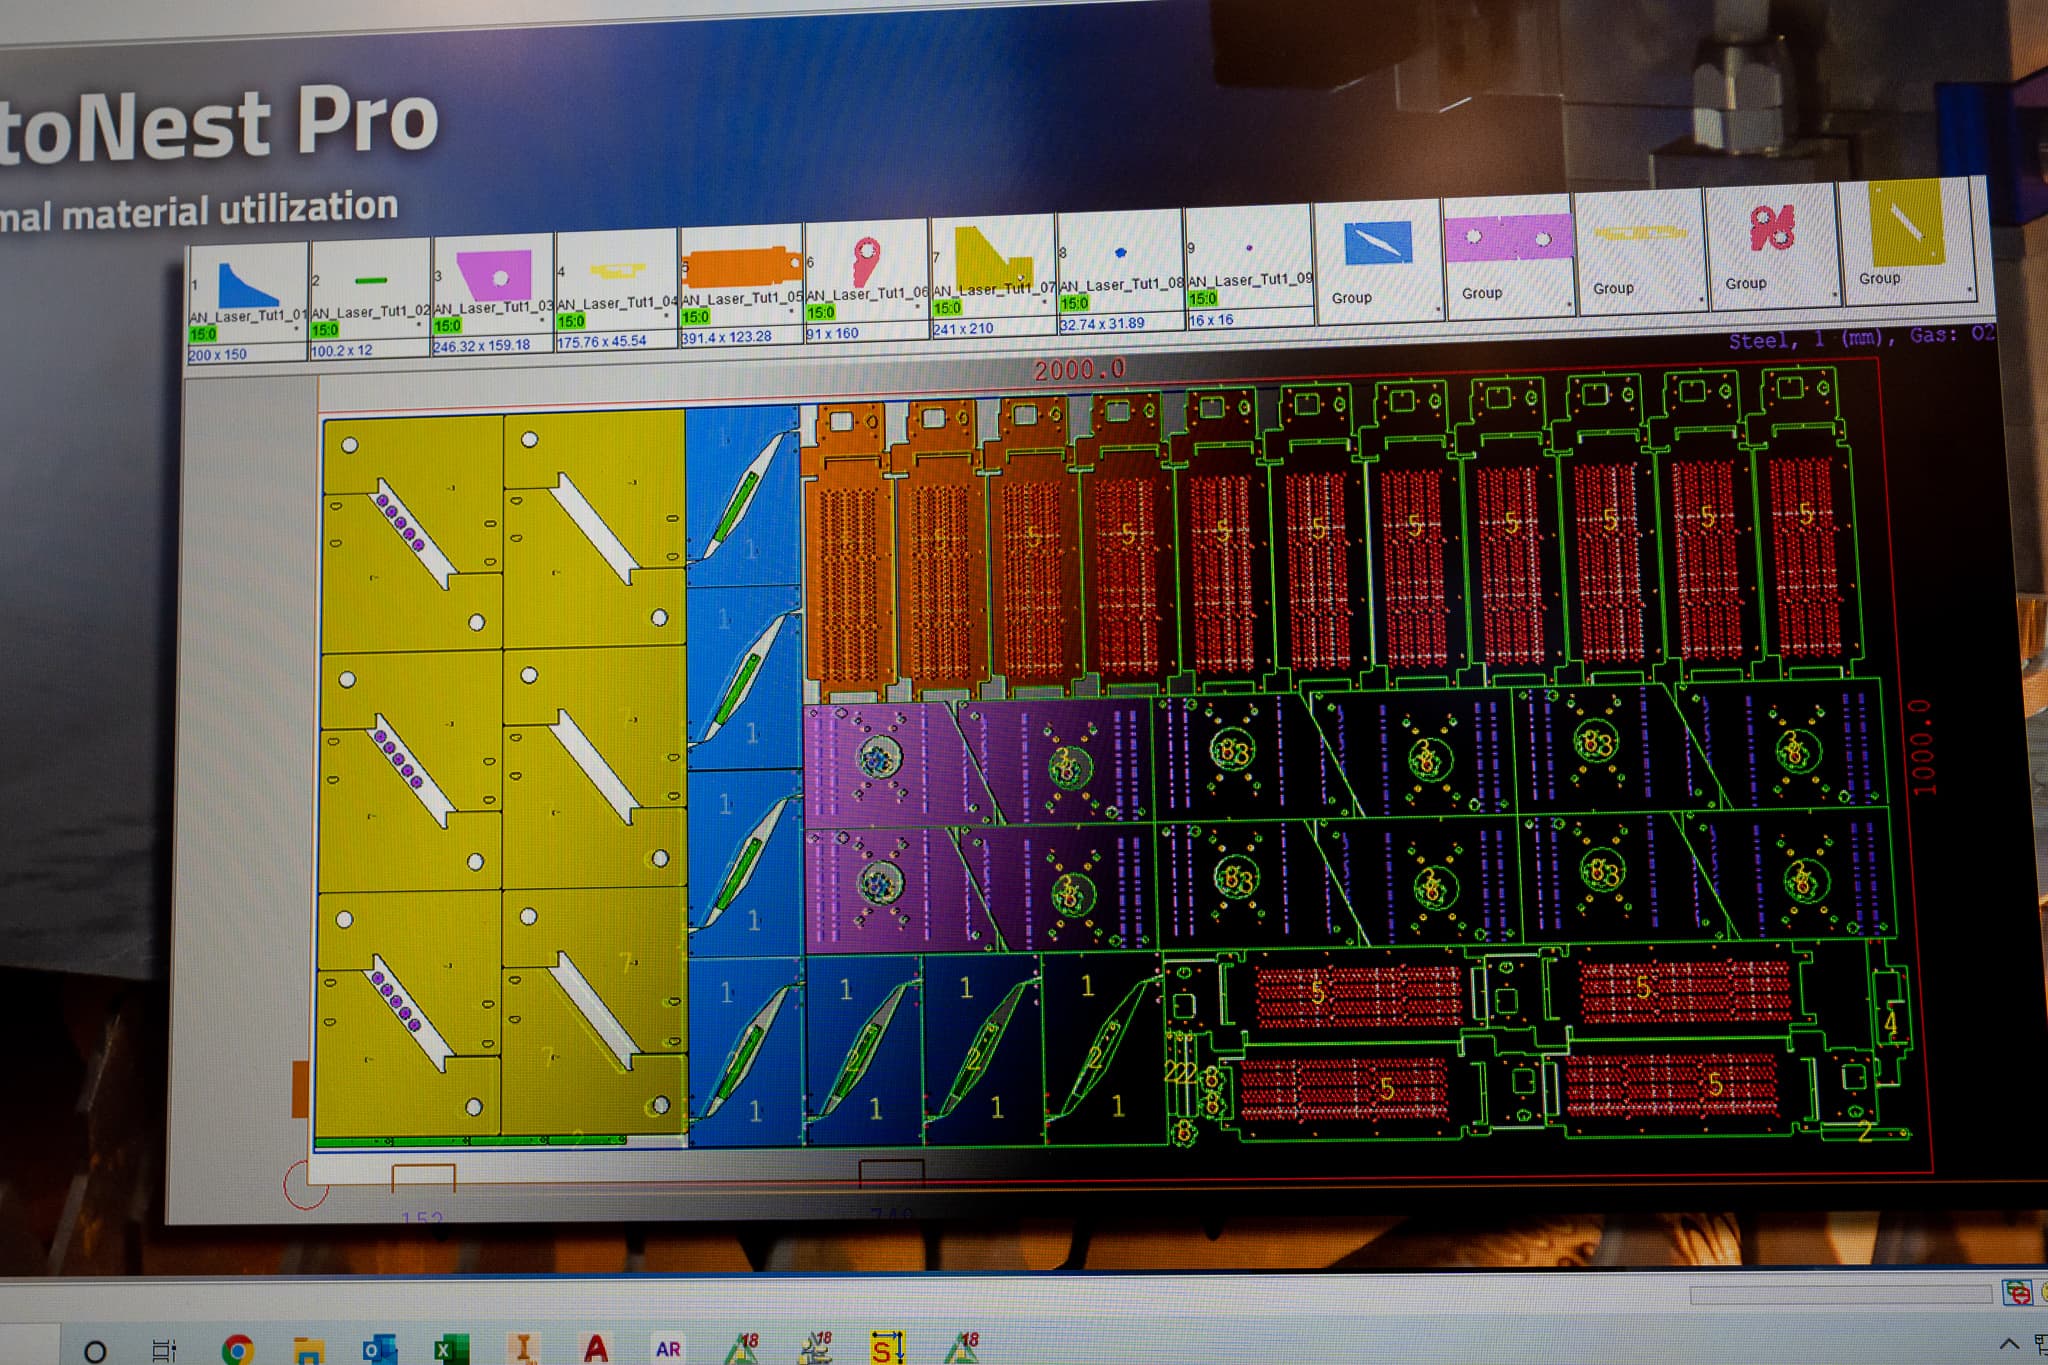Click the red origin circle at sheet corner
2048x1365 pixels.
pyautogui.click(x=305, y=1185)
